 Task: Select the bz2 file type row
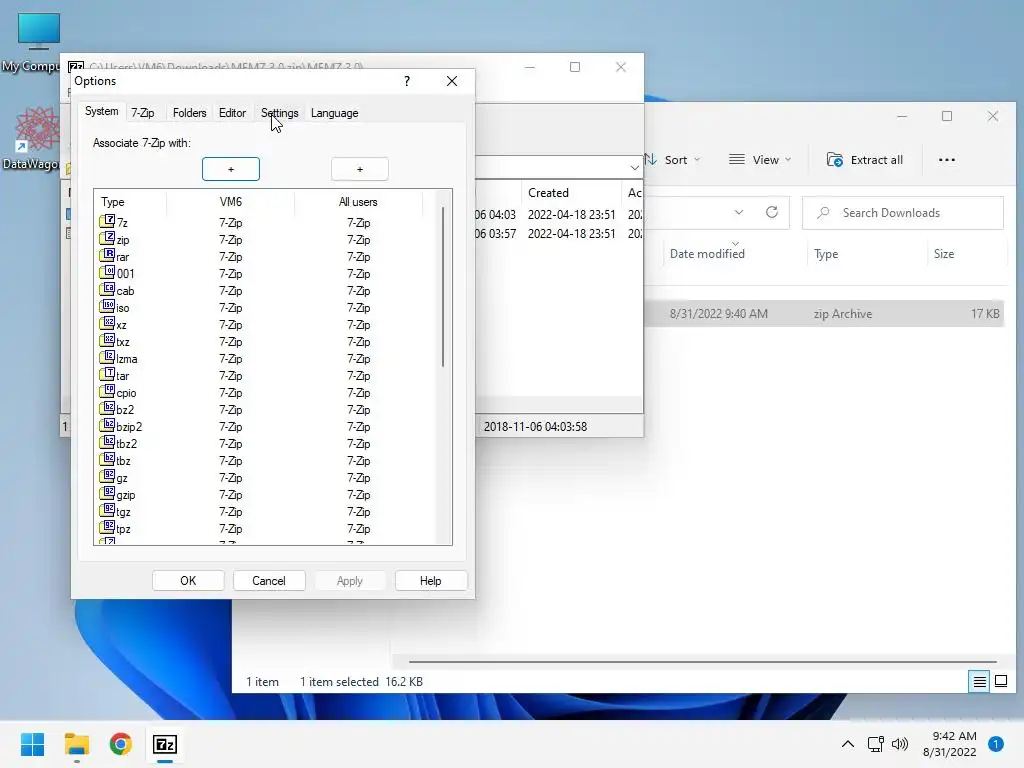[x=266, y=409]
